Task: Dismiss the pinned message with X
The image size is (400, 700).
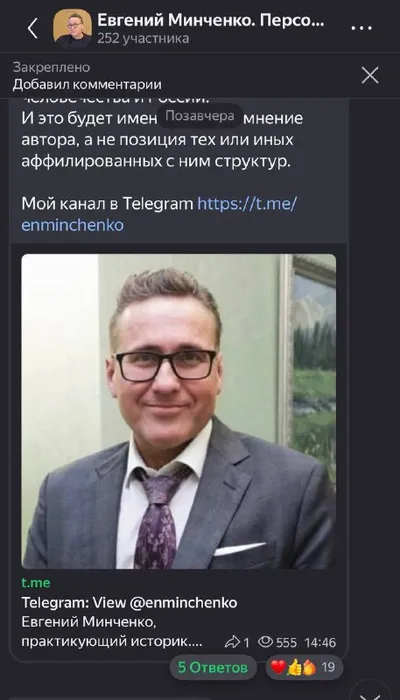Action: (x=370, y=75)
